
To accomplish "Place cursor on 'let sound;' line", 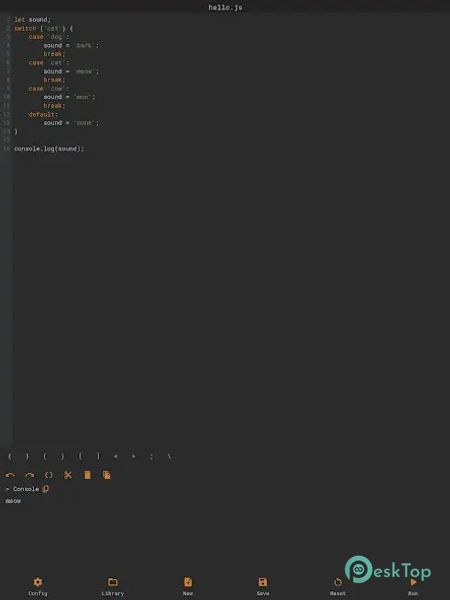I will (32, 20).
